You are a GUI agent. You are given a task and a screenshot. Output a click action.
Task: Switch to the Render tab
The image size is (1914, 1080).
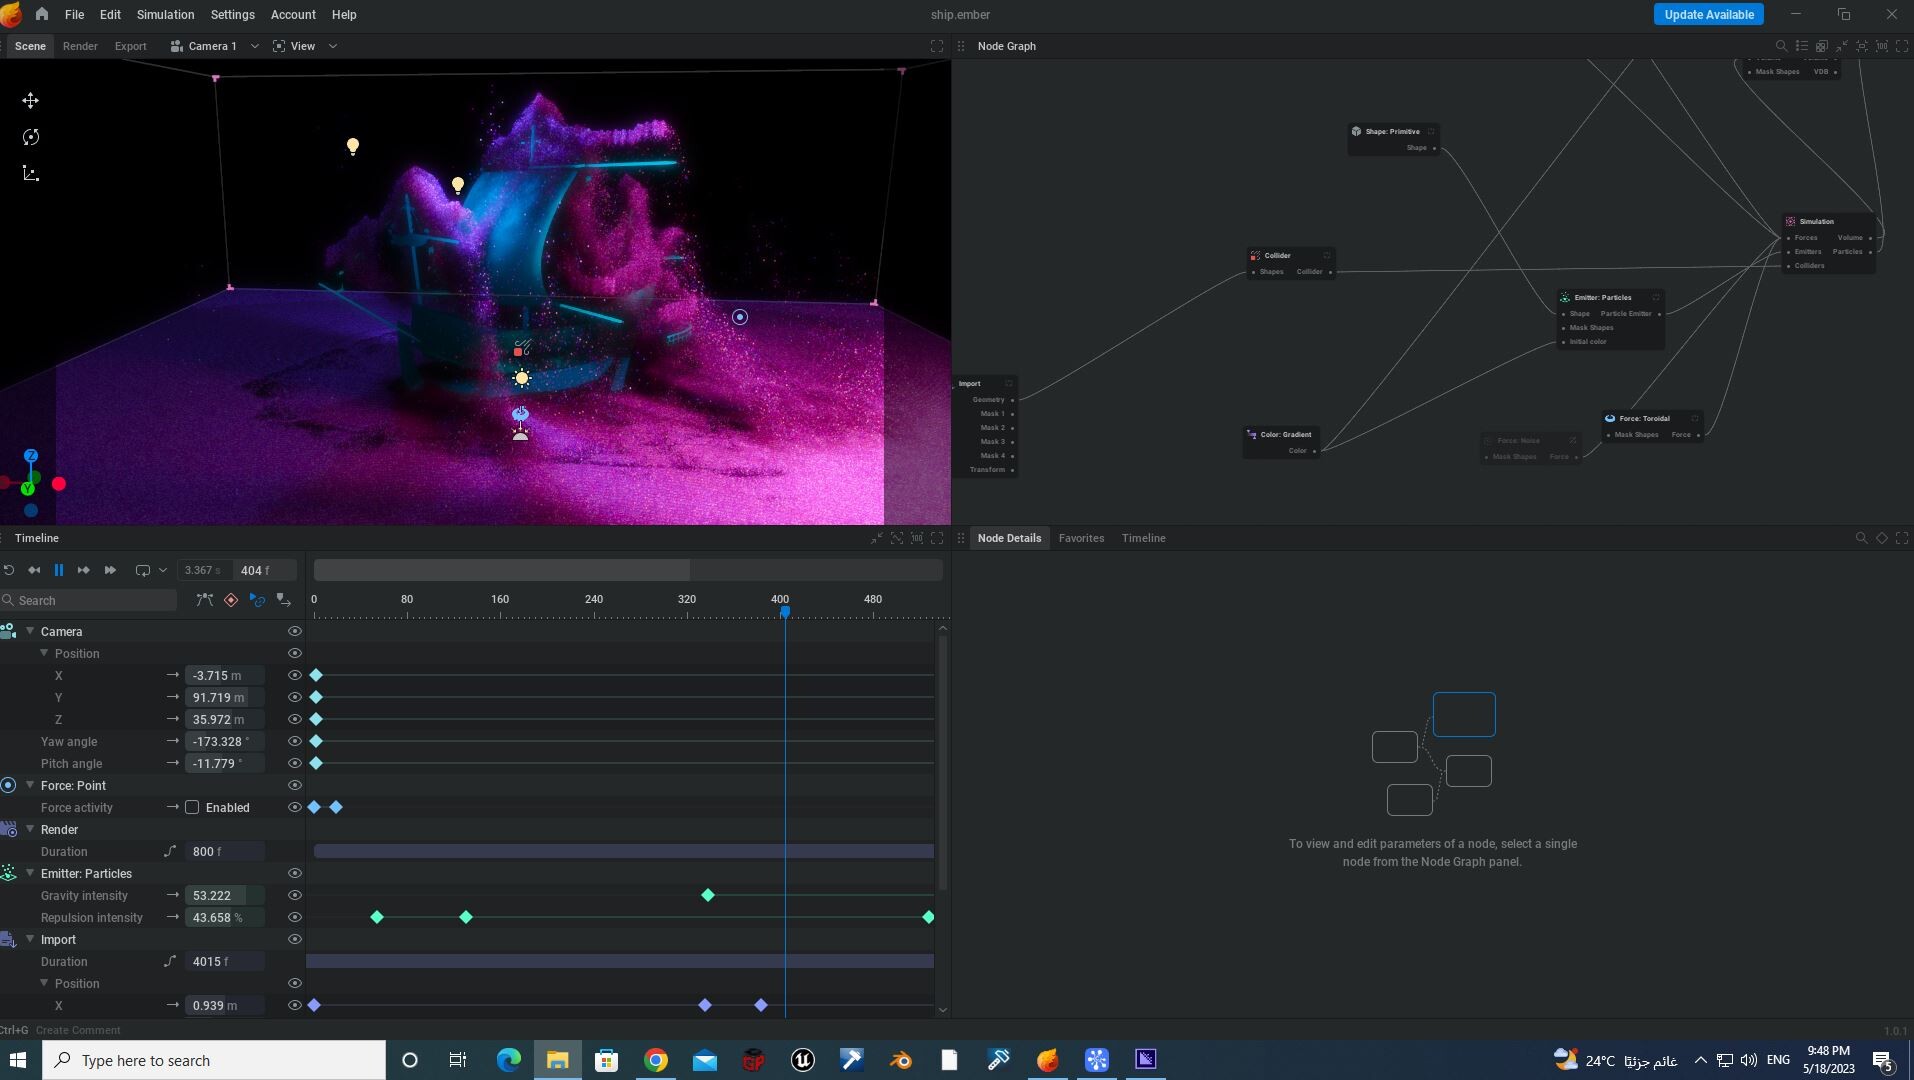(x=80, y=46)
